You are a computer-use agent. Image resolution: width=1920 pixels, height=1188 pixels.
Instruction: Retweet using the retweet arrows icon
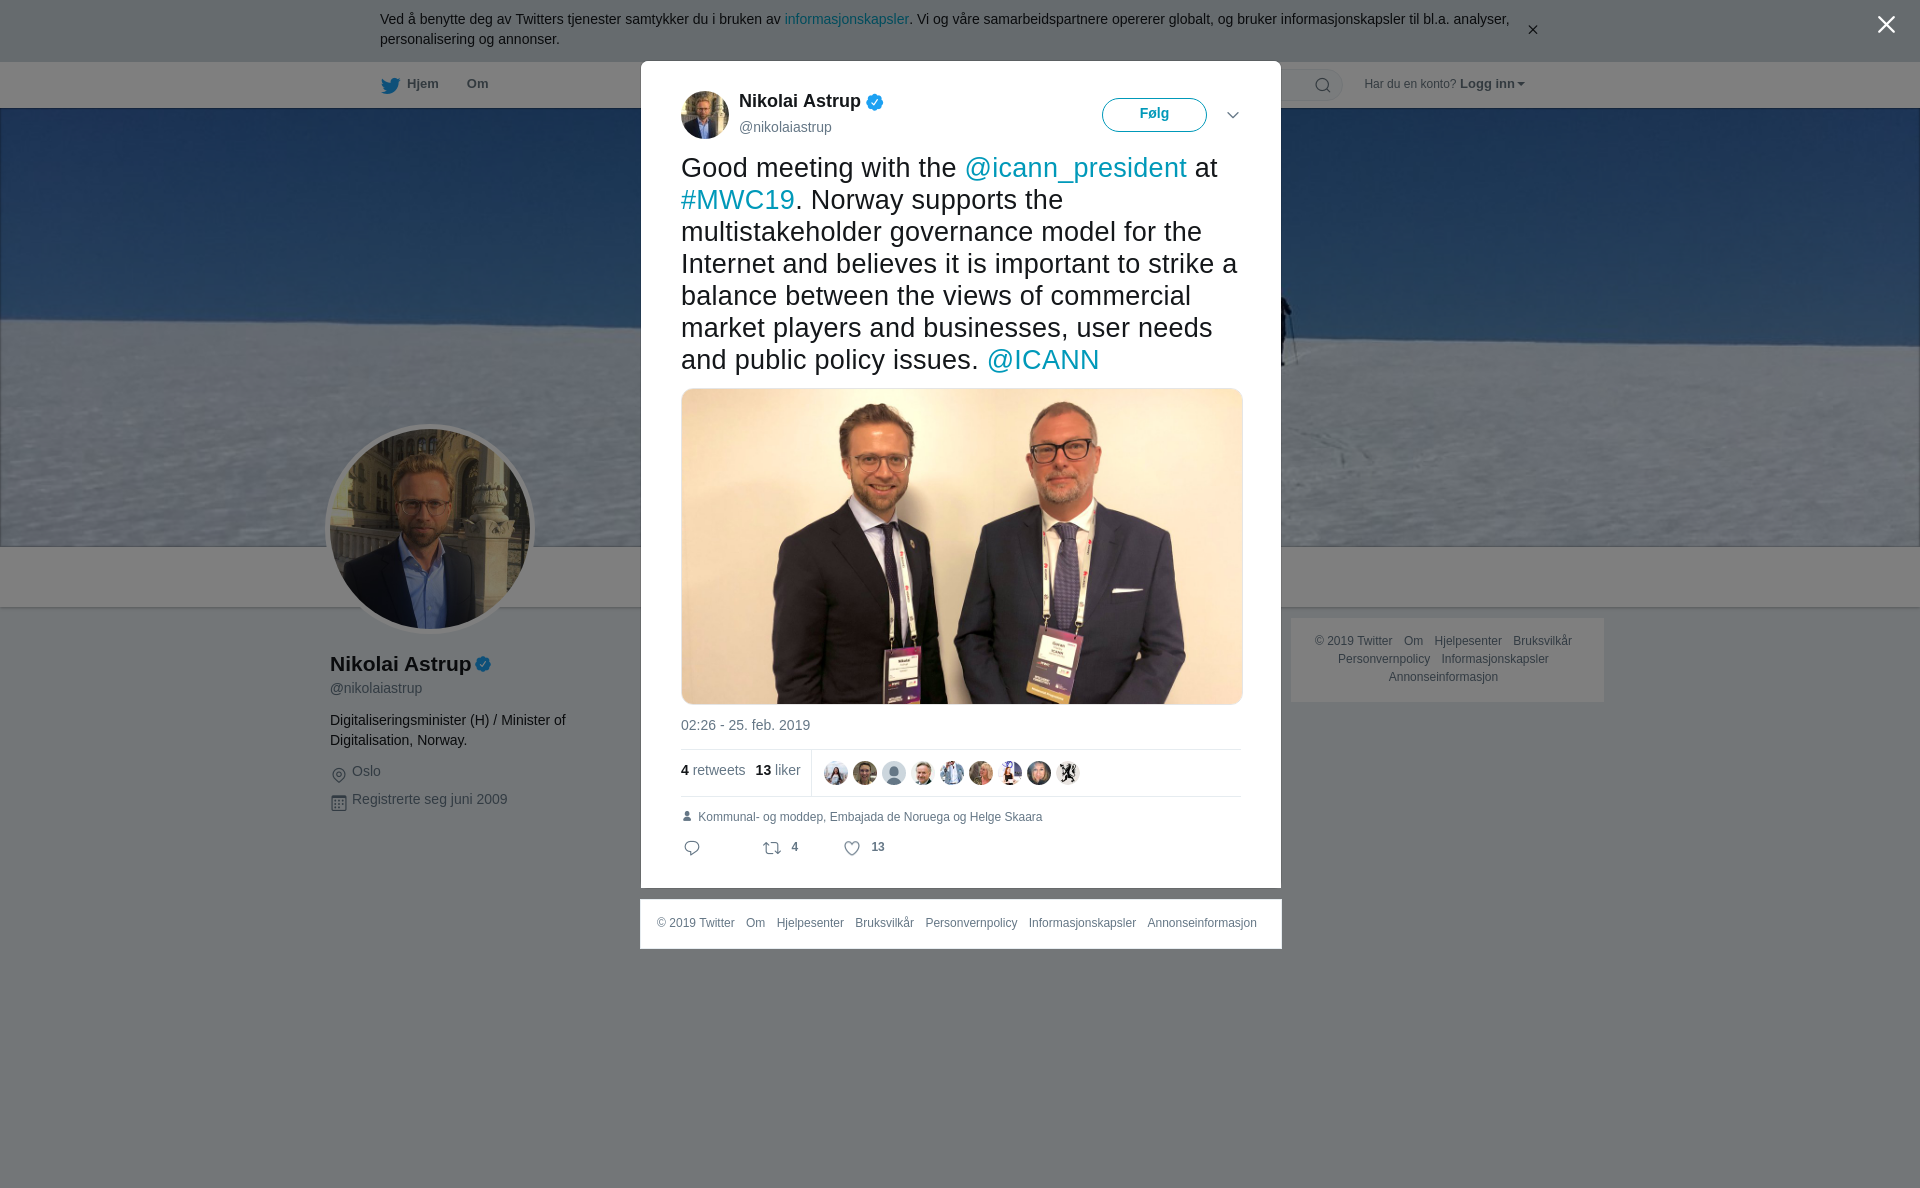[x=772, y=848]
